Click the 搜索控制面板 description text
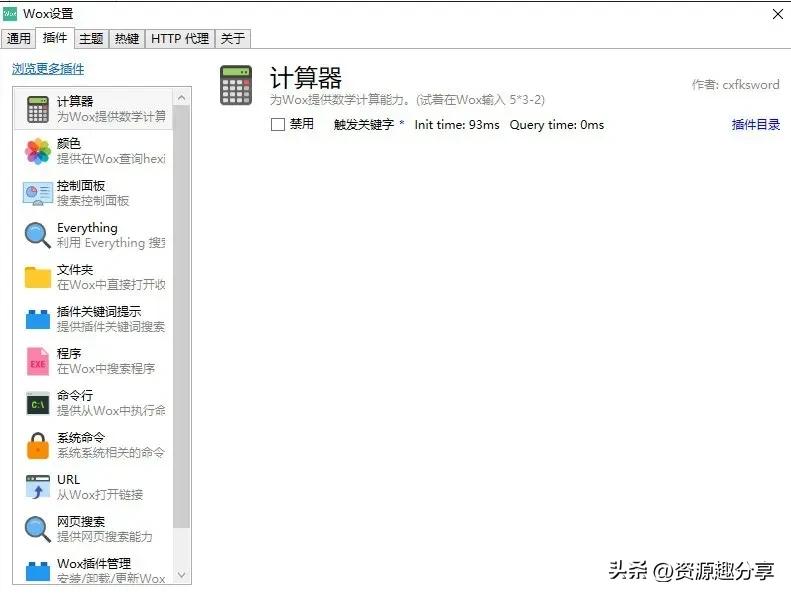Screen dimensions: 791x597 pos(93,201)
